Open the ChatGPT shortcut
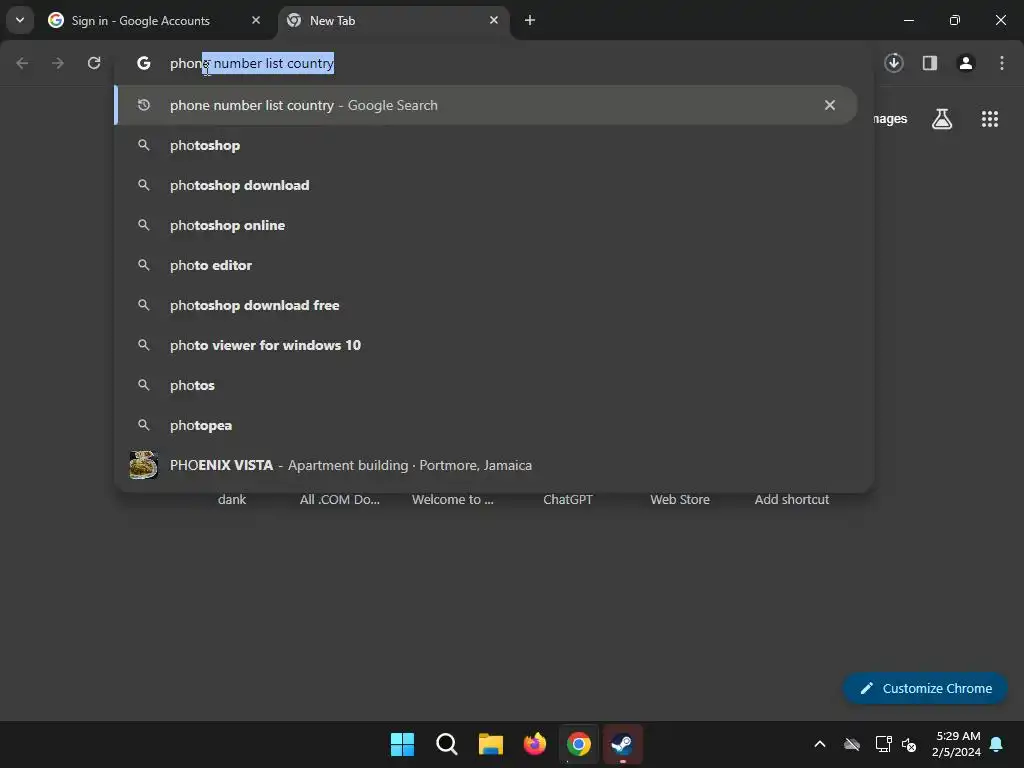 tap(568, 500)
